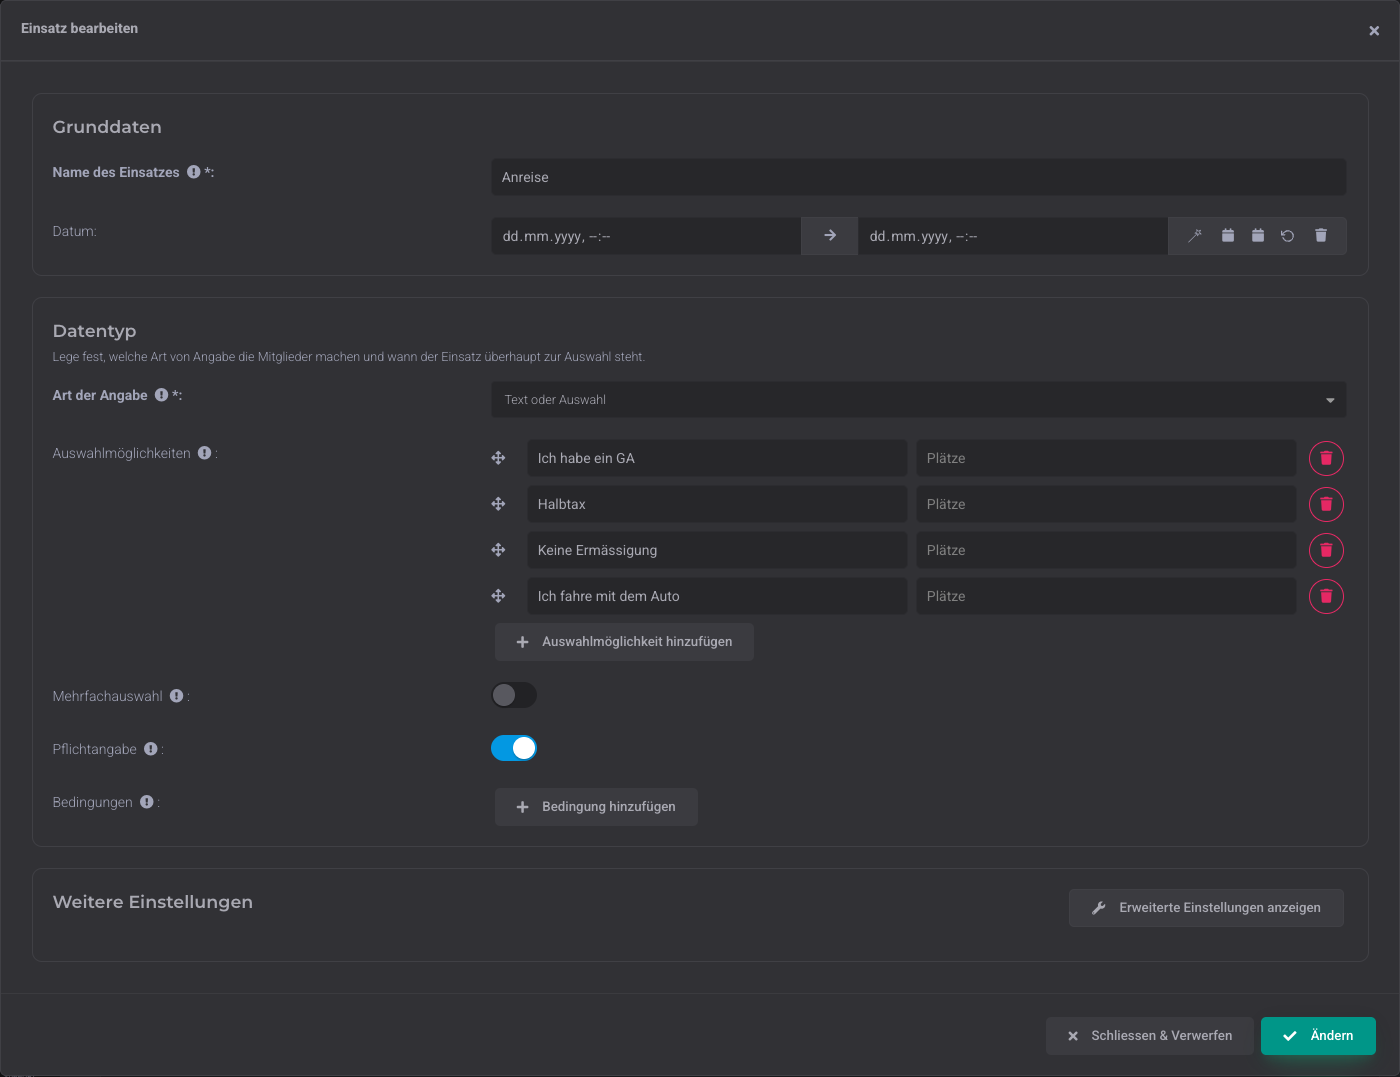Click the green 'Ändern' button
This screenshot has width=1400, height=1077.
[x=1318, y=1036]
